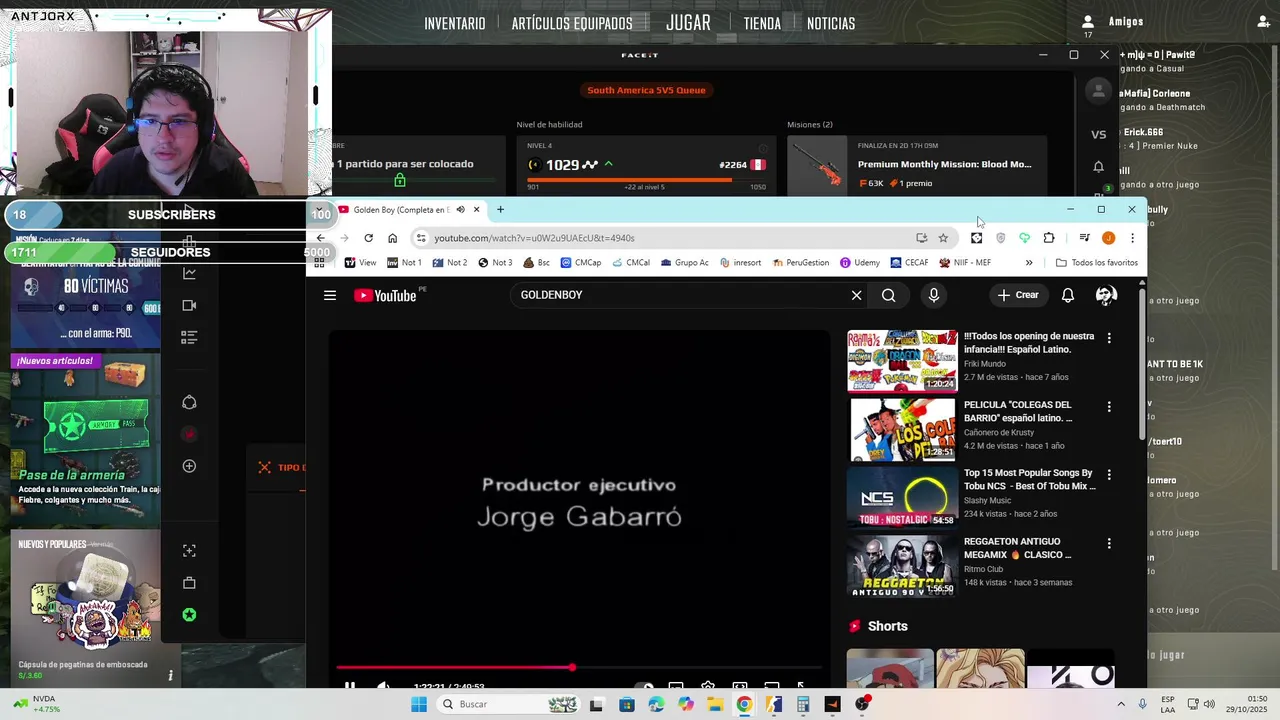Open the Pase de la armería store item
The image size is (1280, 720).
point(85,440)
